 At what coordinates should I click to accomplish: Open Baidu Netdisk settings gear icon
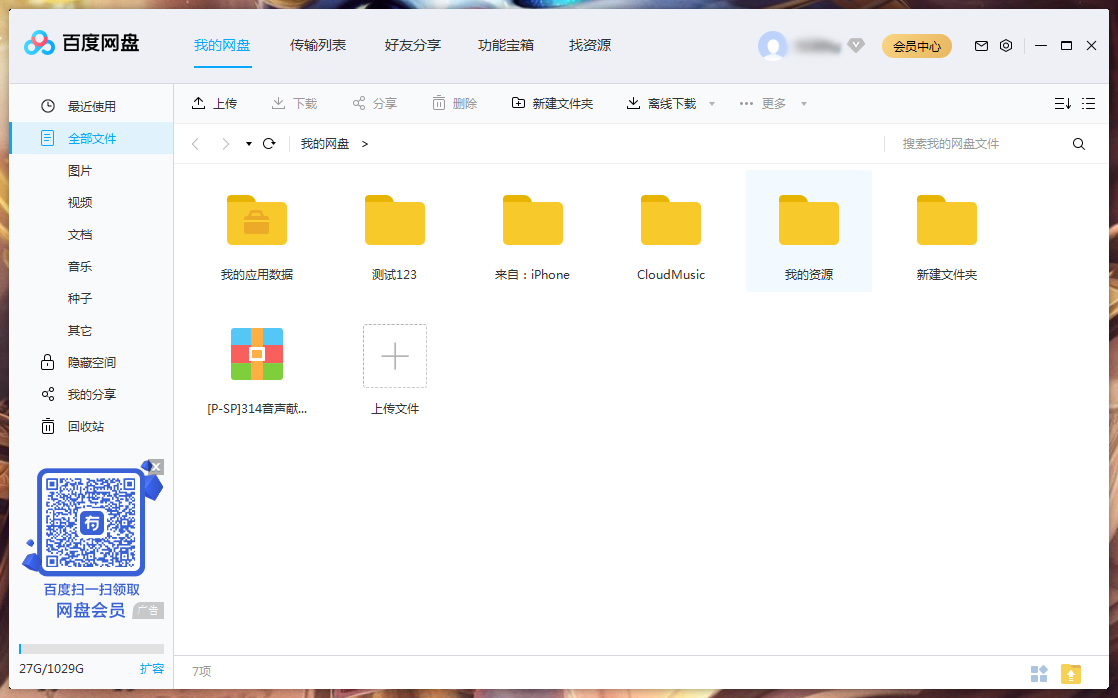tap(1006, 45)
